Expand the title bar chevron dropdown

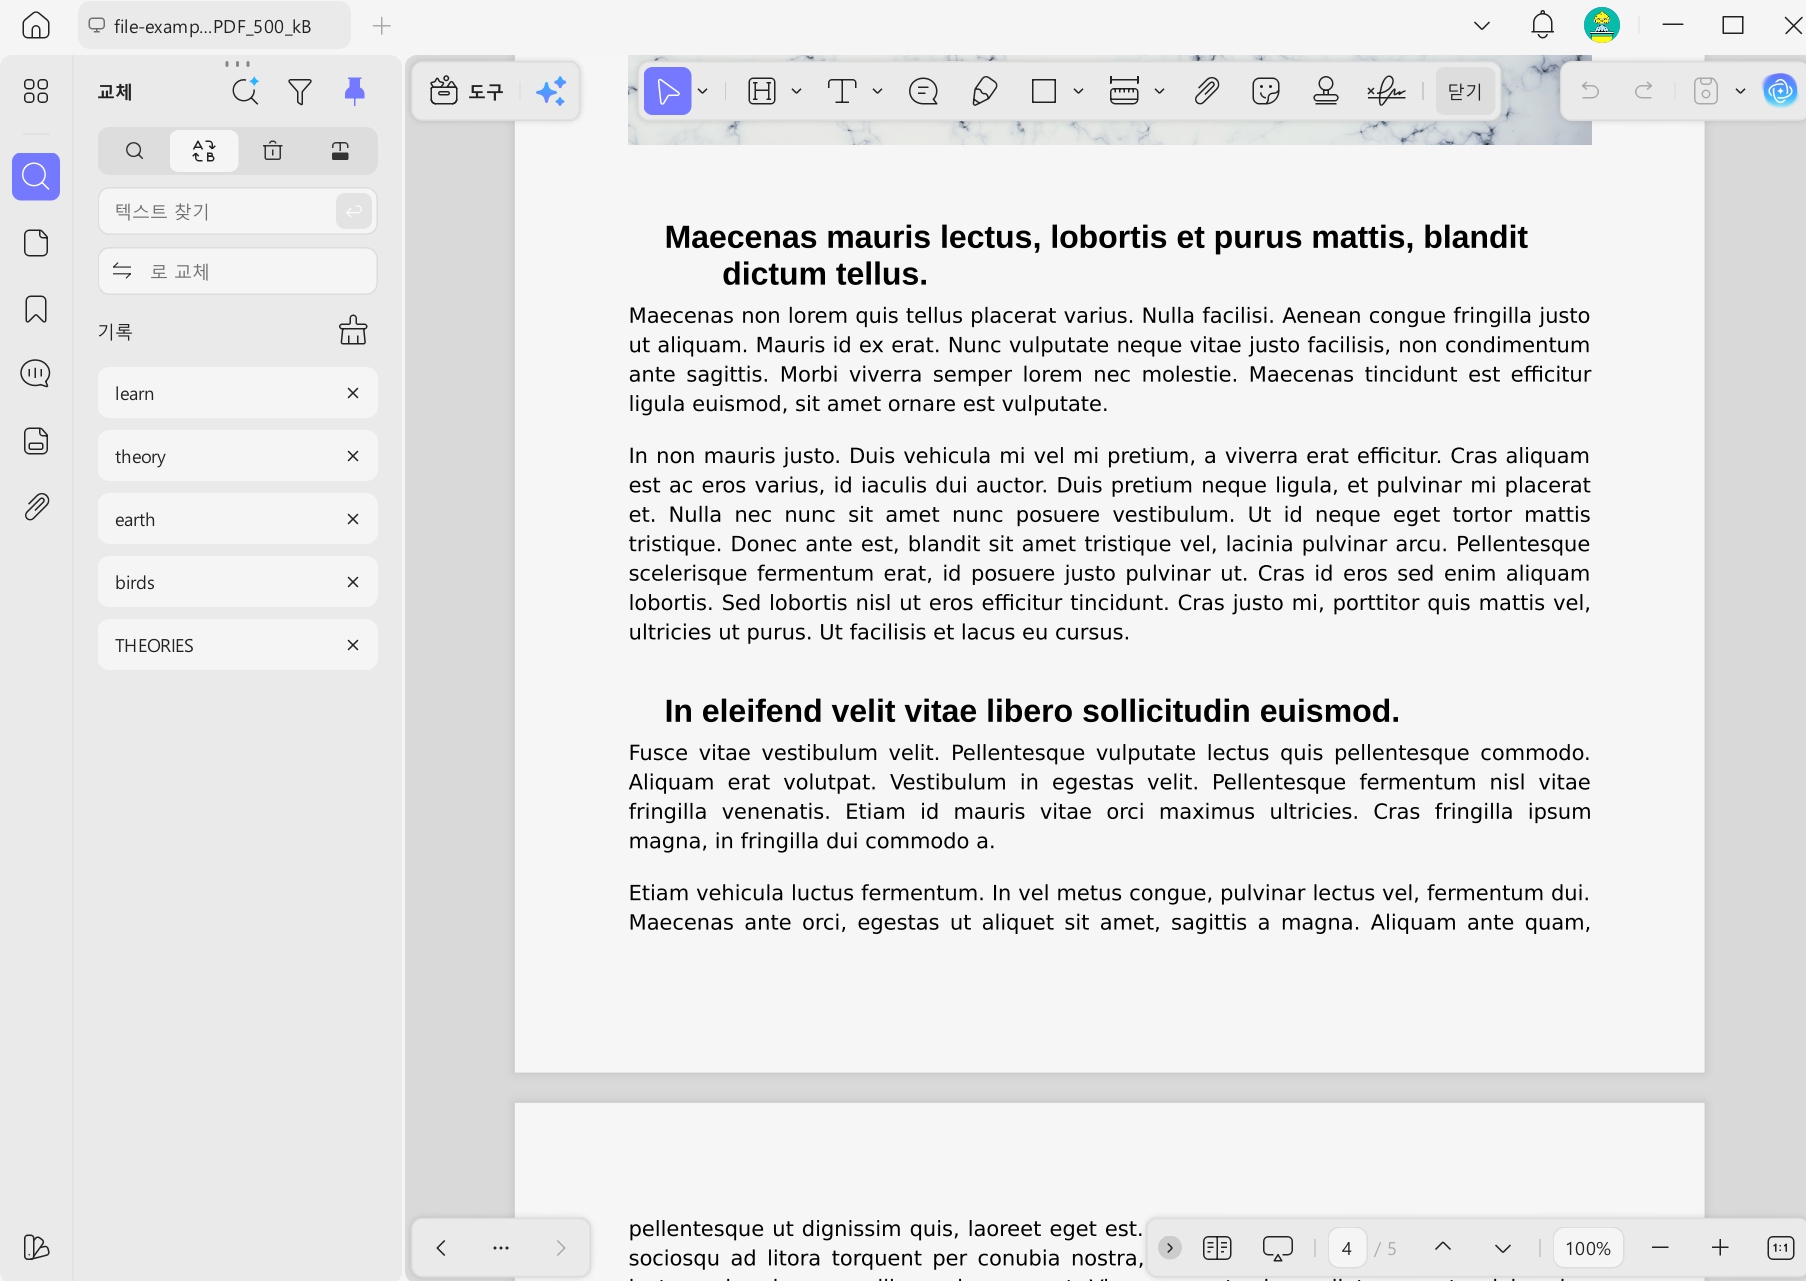tap(1482, 26)
